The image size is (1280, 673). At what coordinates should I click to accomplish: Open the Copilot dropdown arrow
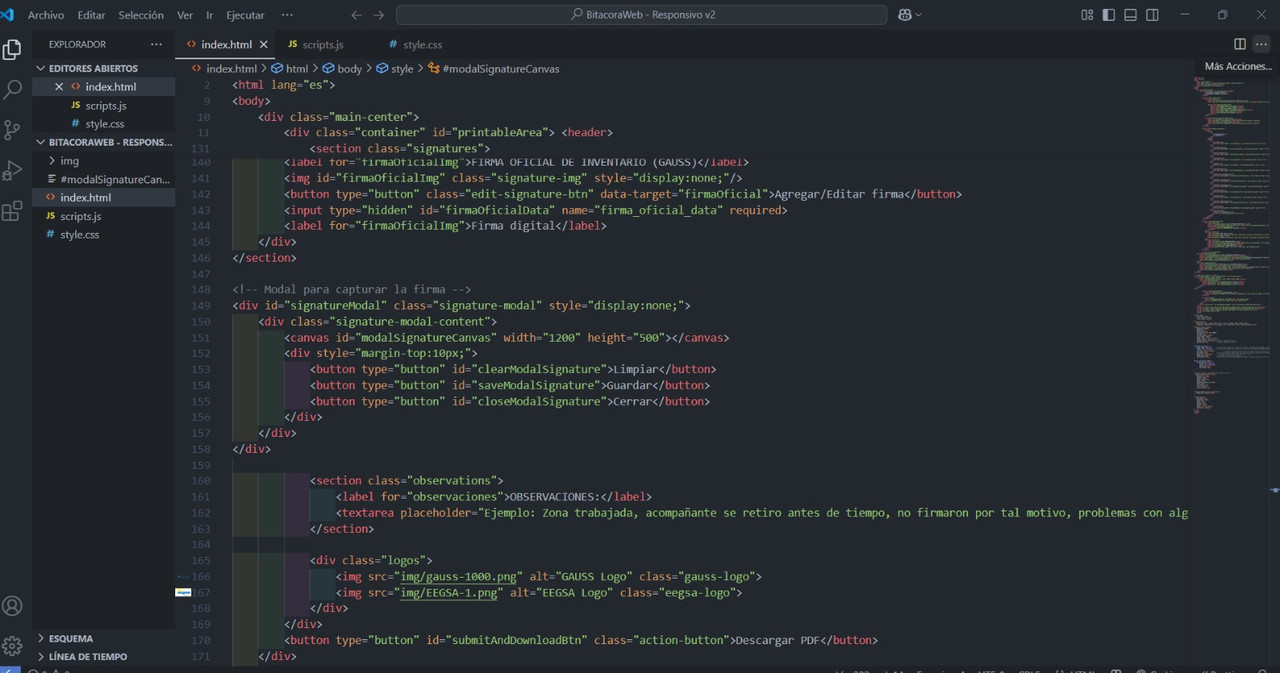pyautogui.click(x=919, y=15)
